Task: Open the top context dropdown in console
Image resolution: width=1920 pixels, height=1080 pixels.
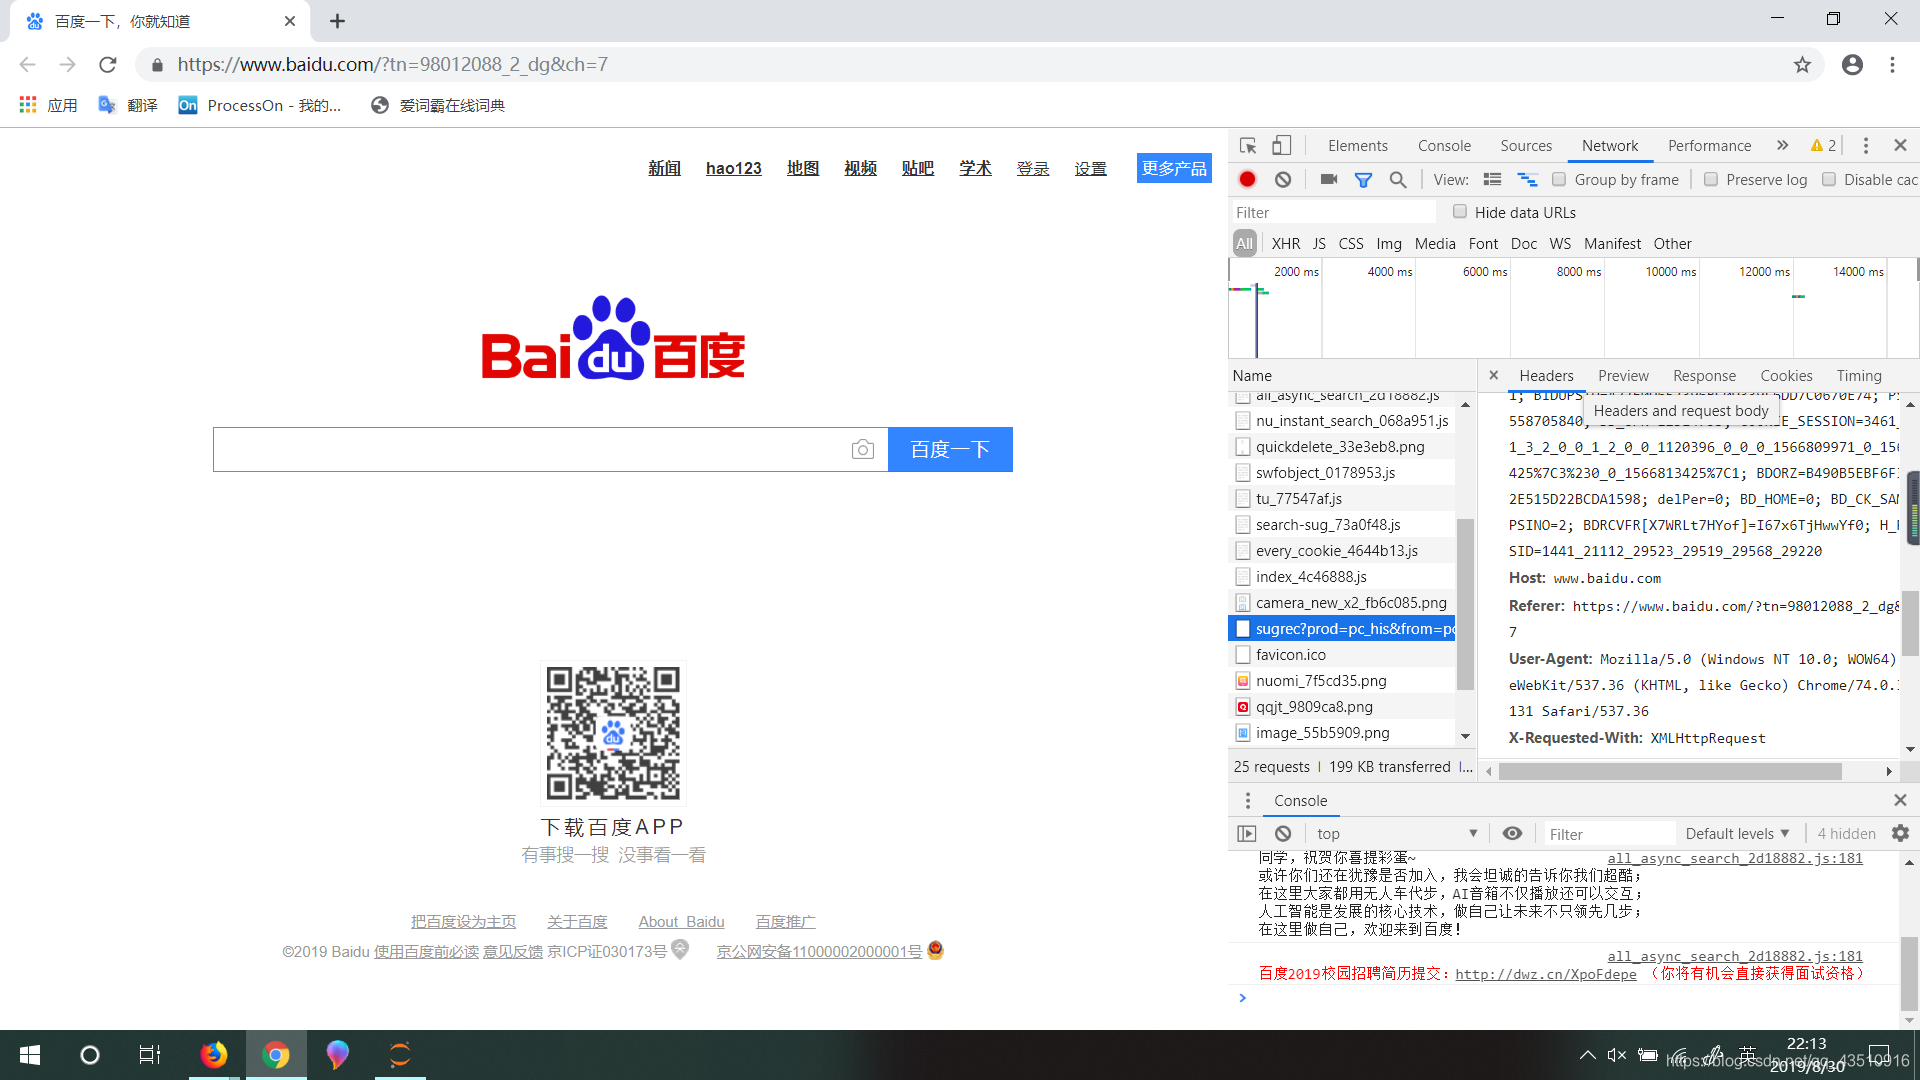Action: pyautogui.click(x=1397, y=833)
